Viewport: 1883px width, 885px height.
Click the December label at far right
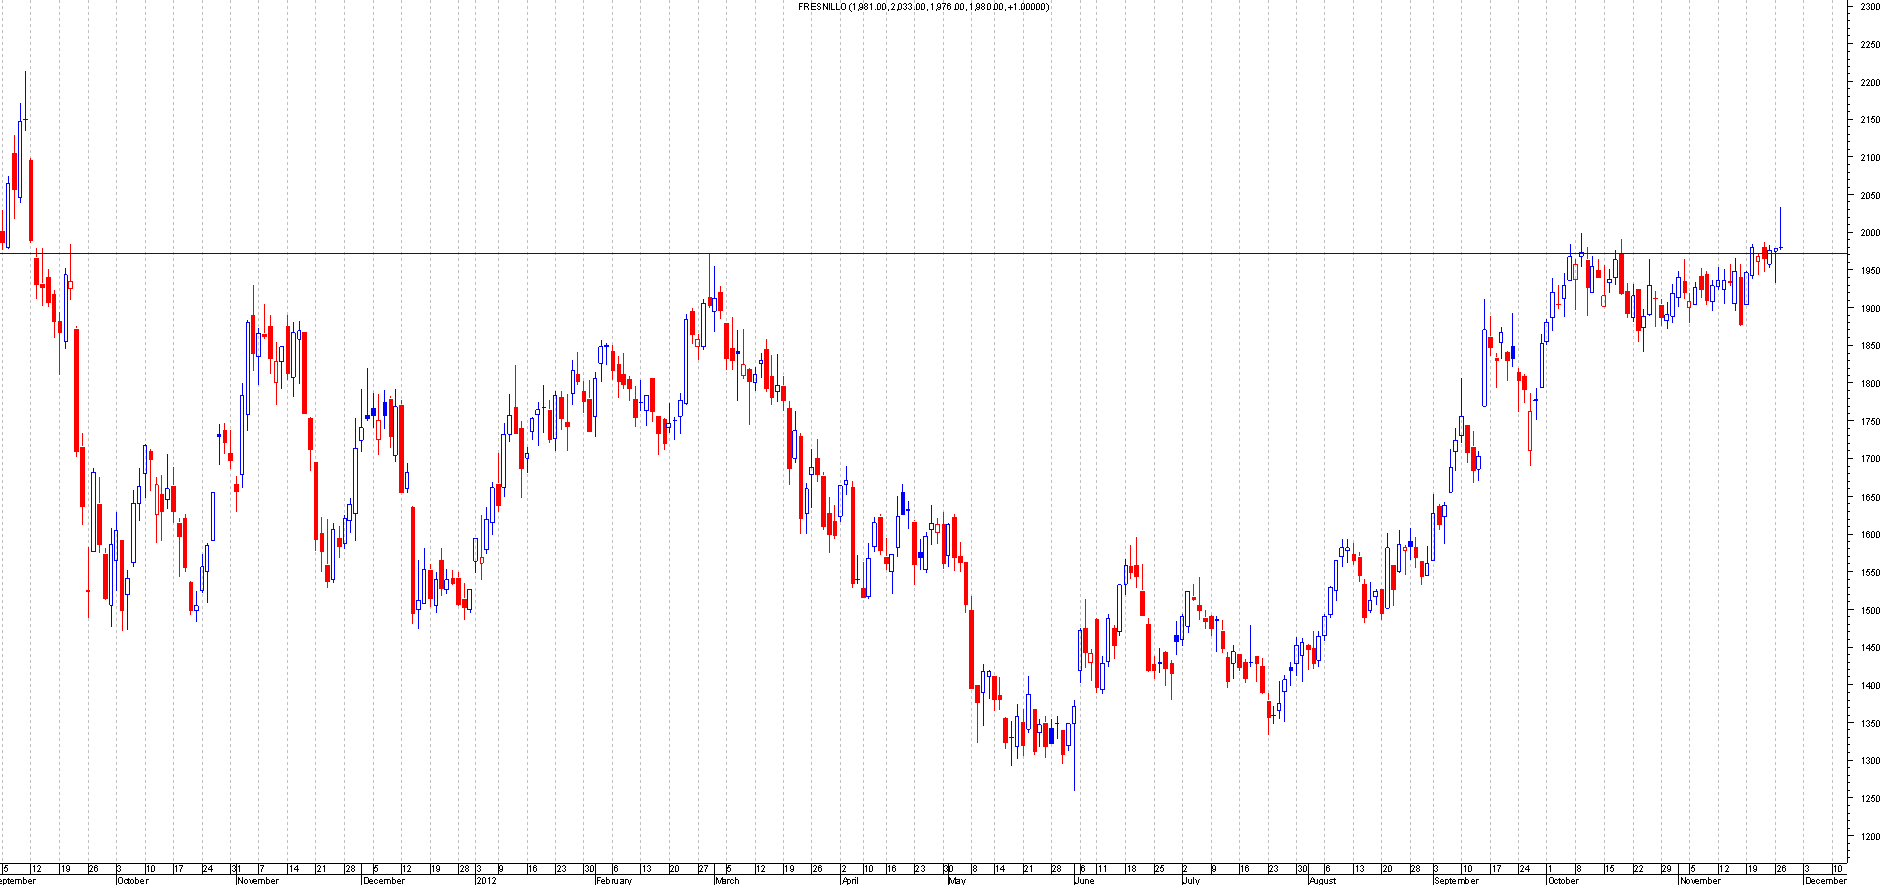tap(1825, 881)
